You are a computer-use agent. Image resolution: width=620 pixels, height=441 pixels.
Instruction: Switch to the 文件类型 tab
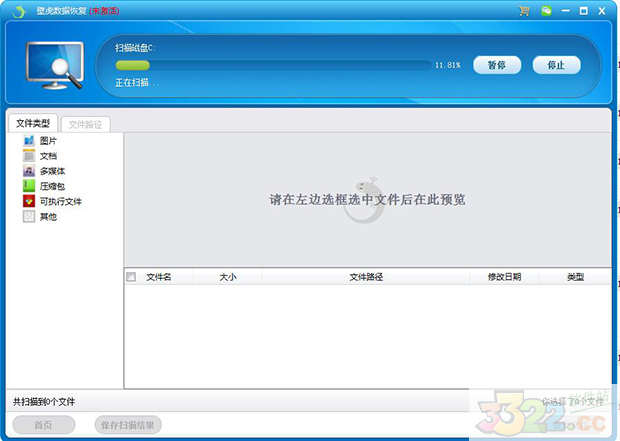click(33, 123)
